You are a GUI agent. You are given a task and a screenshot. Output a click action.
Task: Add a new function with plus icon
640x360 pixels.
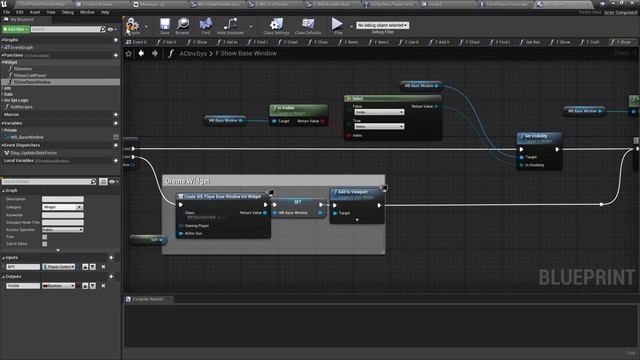(x=116, y=55)
